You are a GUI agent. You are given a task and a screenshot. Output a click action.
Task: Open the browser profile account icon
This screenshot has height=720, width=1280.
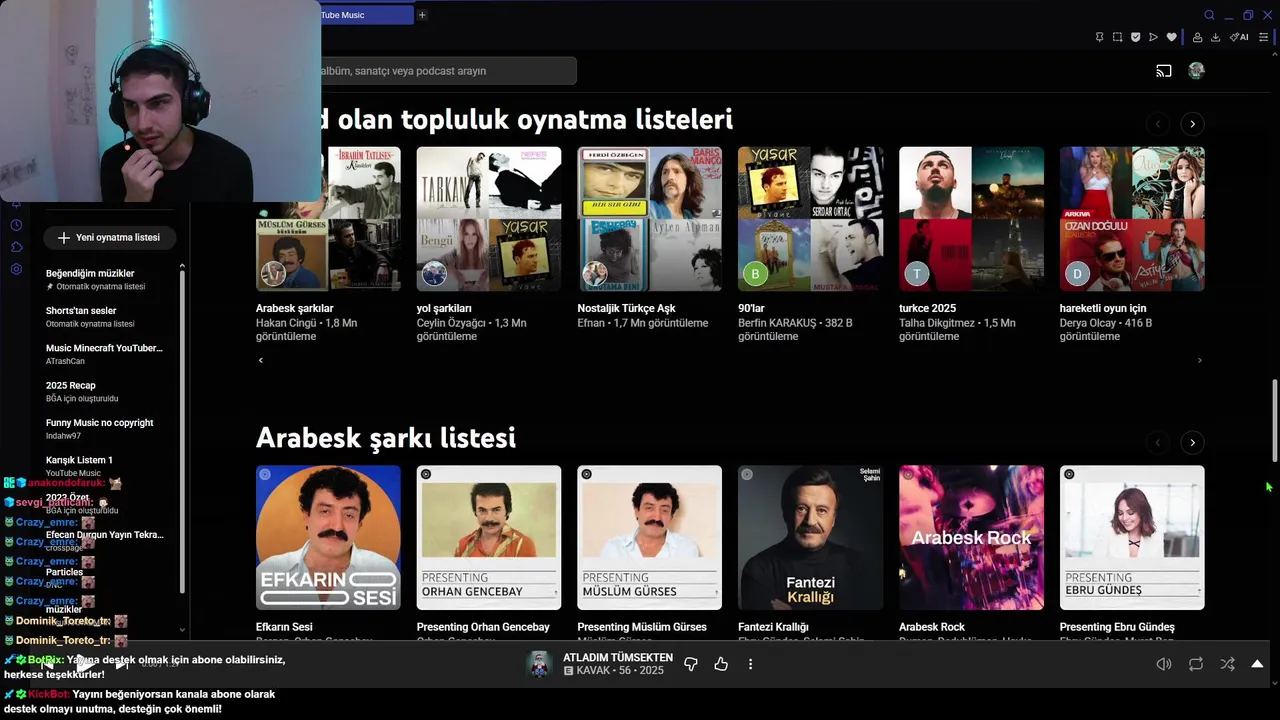pyautogui.click(x=1197, y=37)
